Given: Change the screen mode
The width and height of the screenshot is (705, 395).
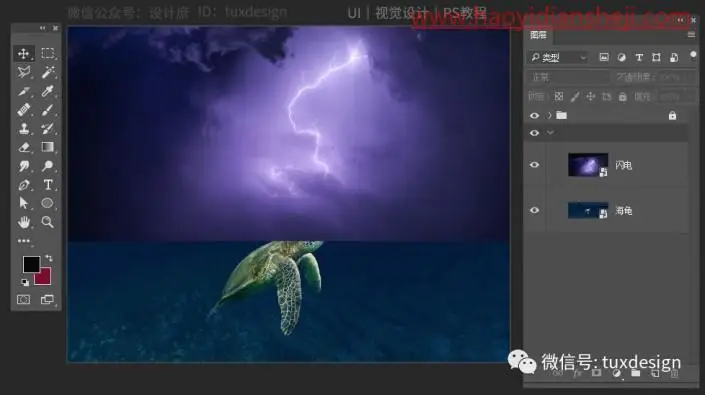Looking at the screenshot, I should click(47, 299).
